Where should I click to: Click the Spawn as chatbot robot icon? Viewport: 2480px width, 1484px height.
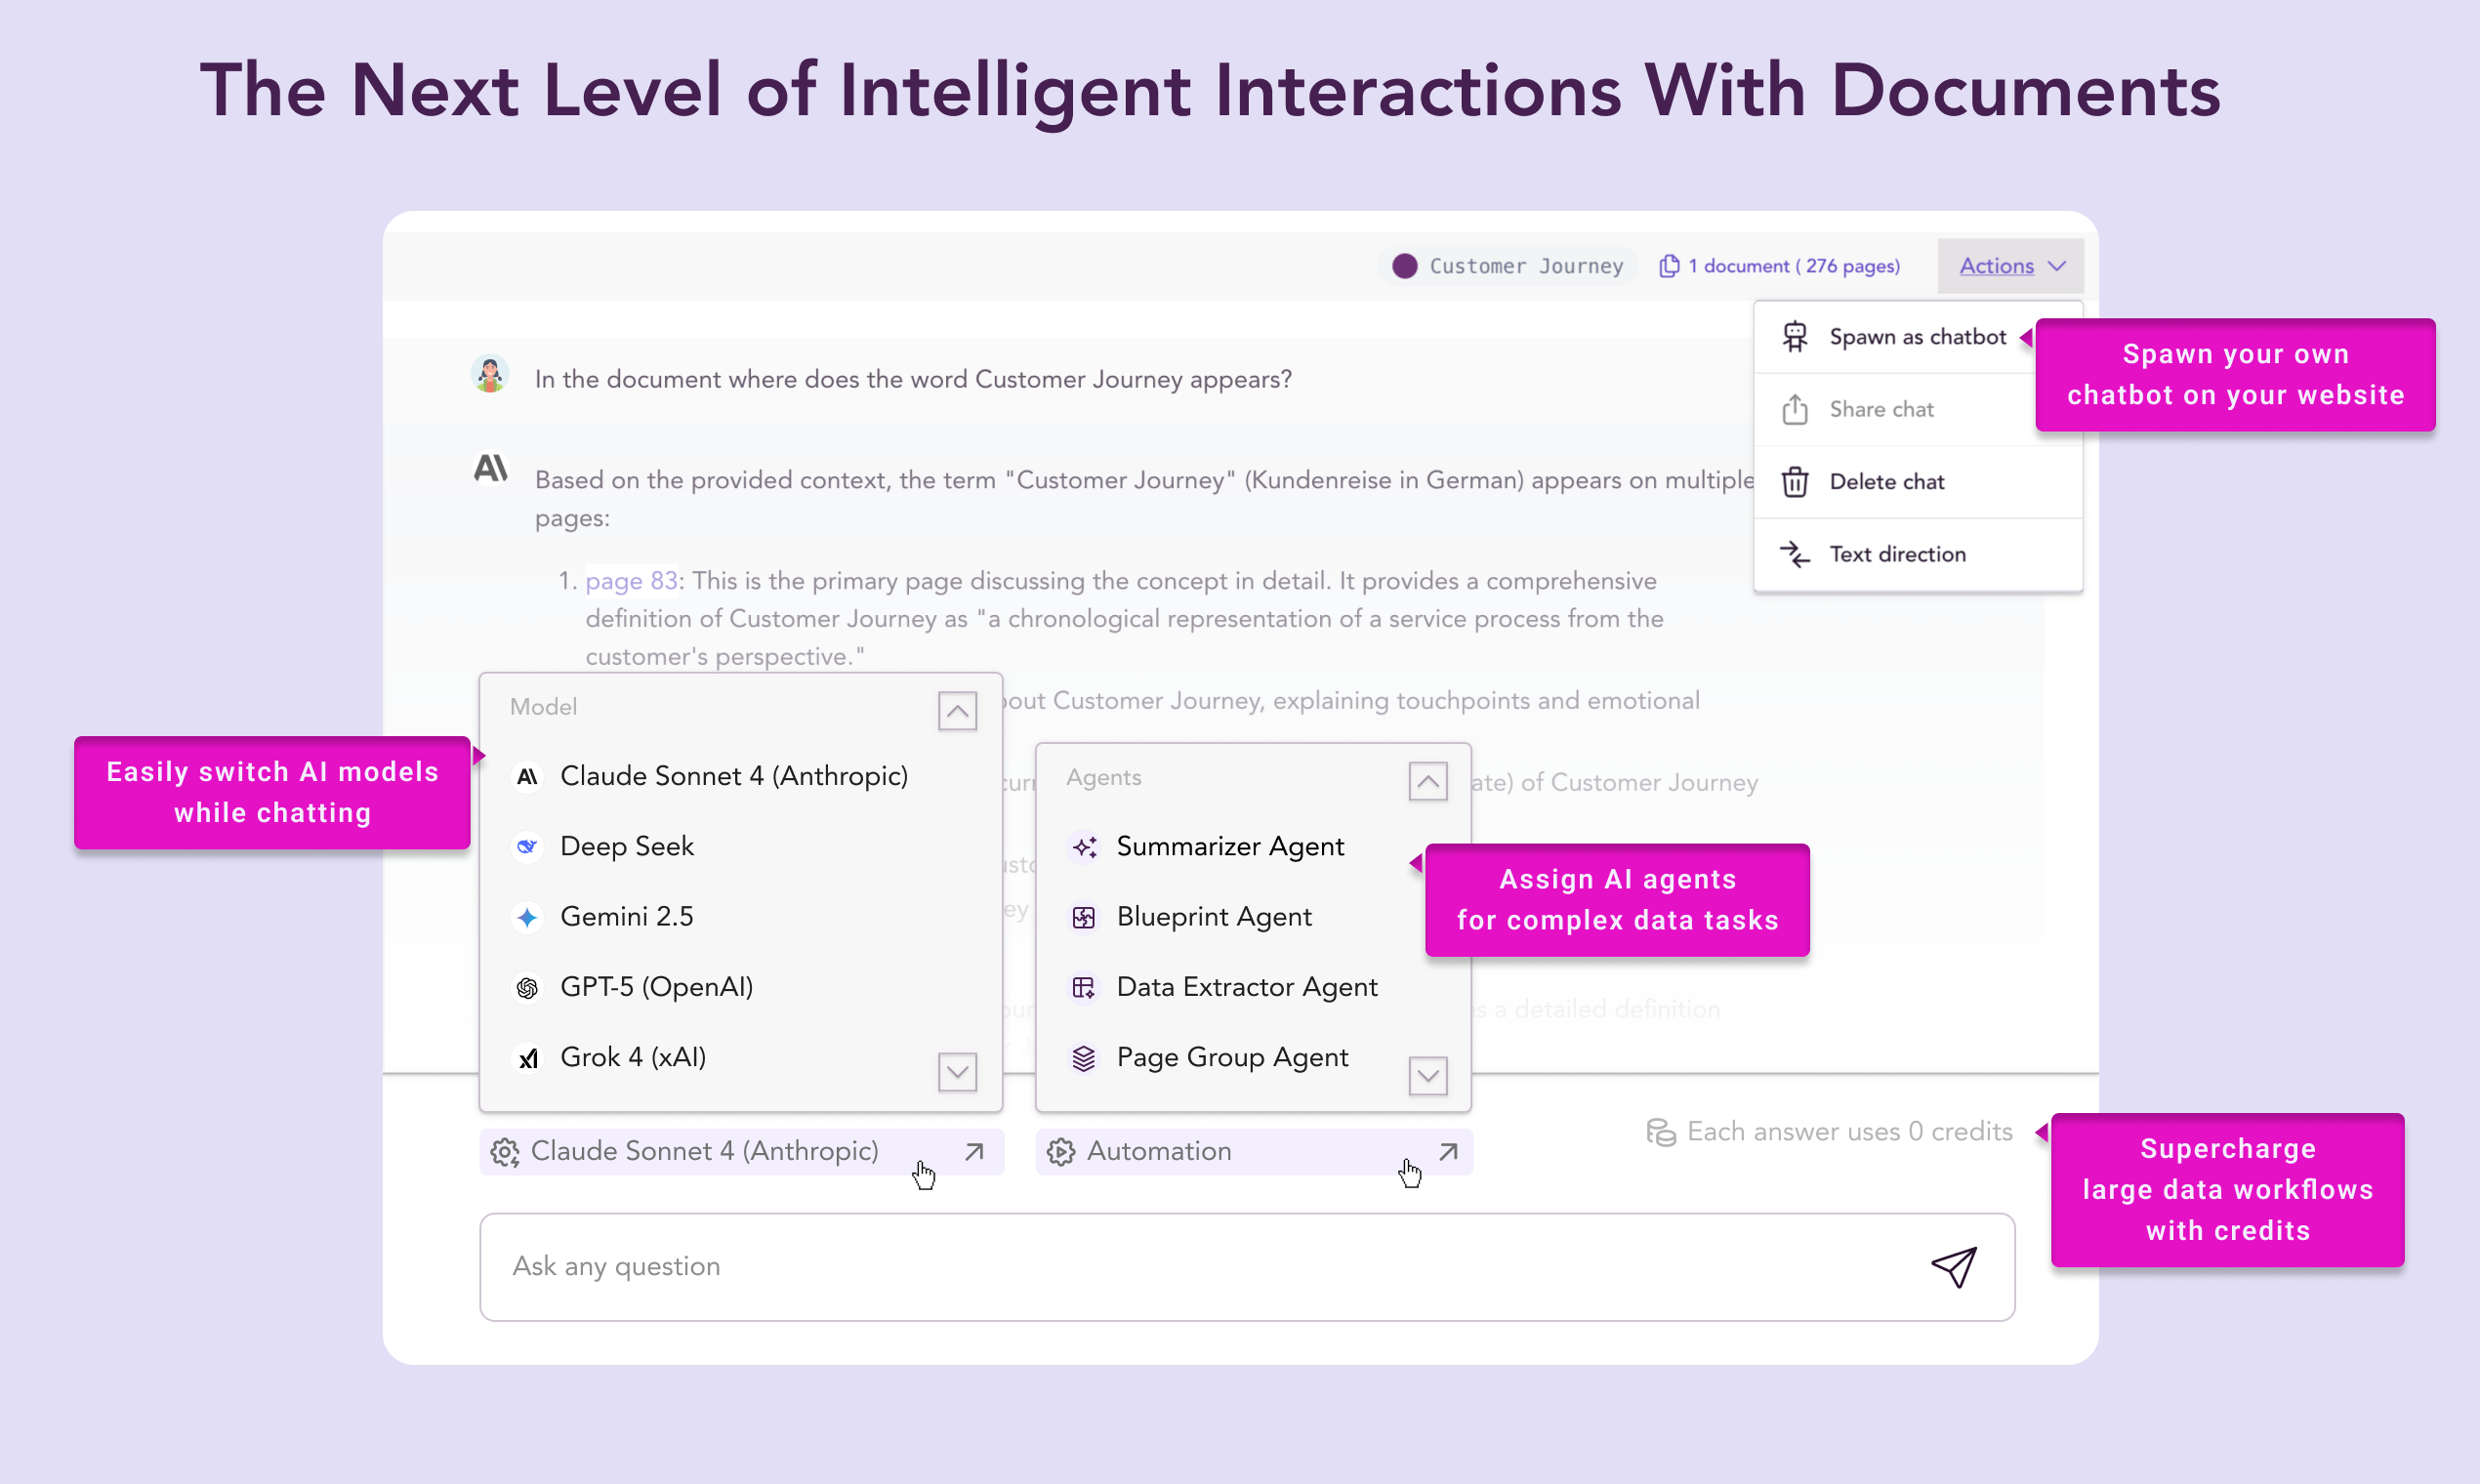pos(1795,337)
